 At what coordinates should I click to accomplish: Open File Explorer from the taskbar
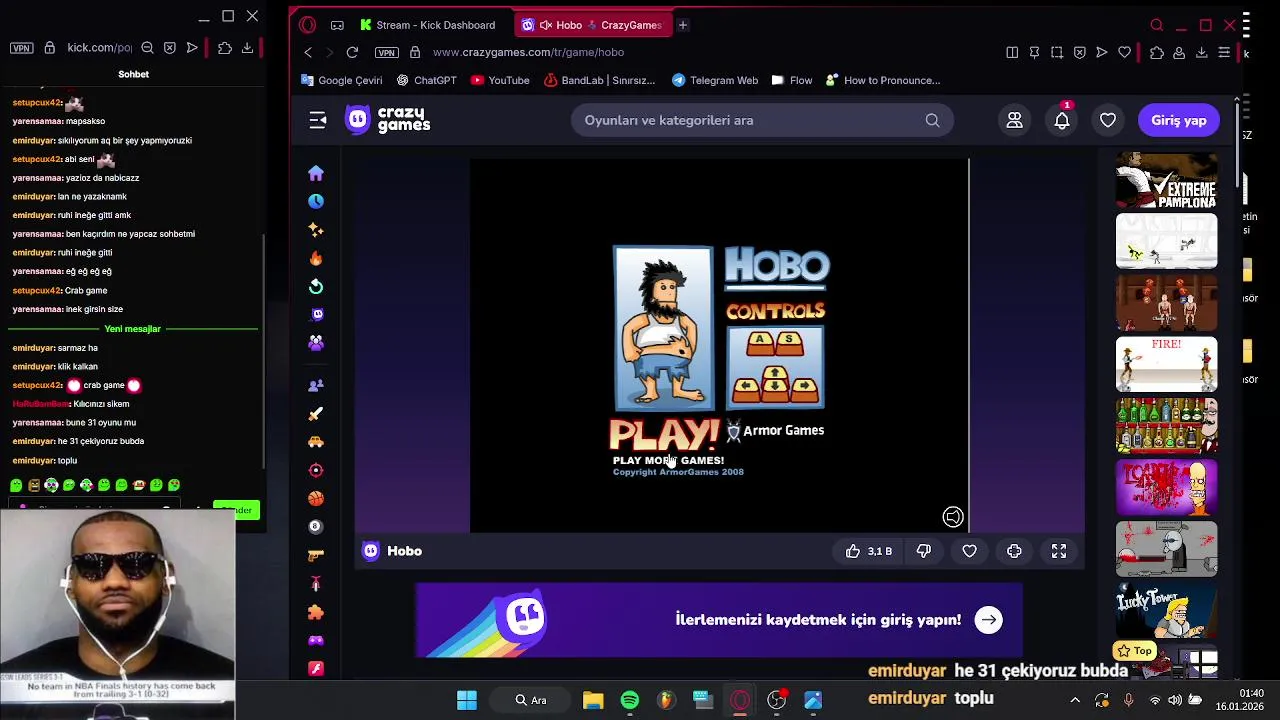click(593, 699)
